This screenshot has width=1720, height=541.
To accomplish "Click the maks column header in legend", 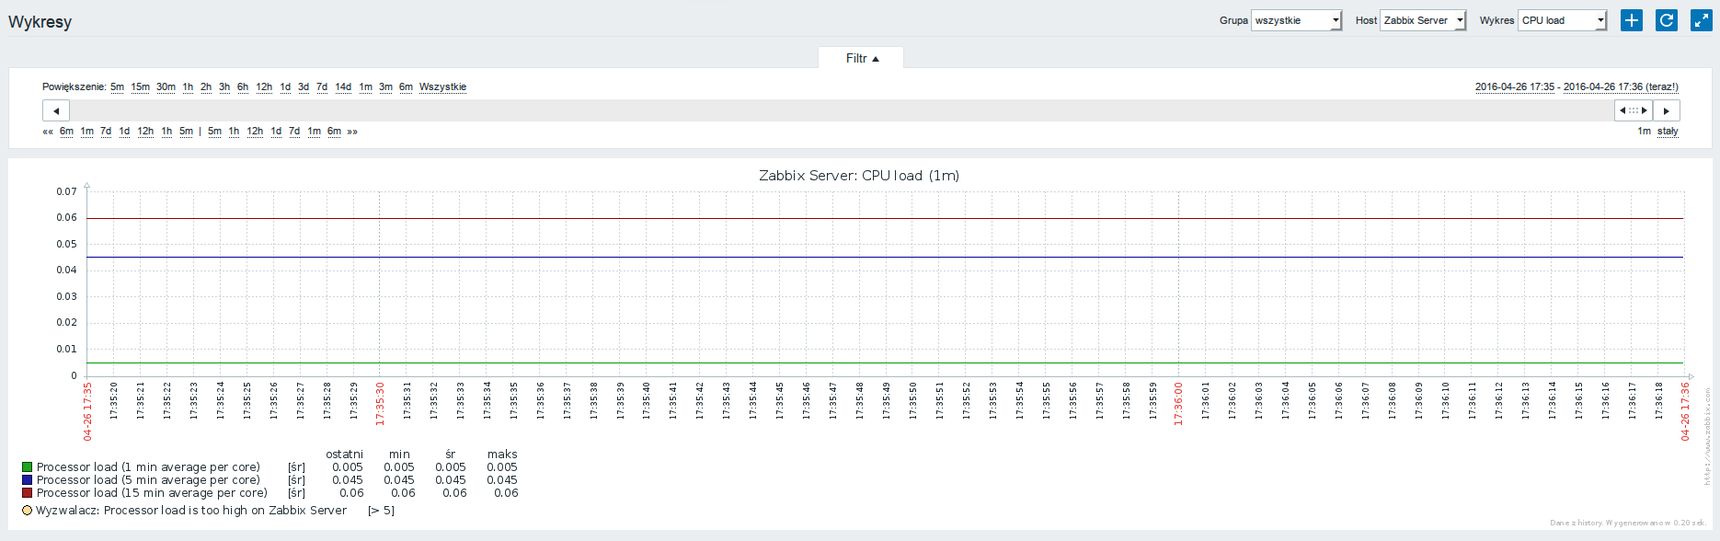I will [x=502, y=454].
